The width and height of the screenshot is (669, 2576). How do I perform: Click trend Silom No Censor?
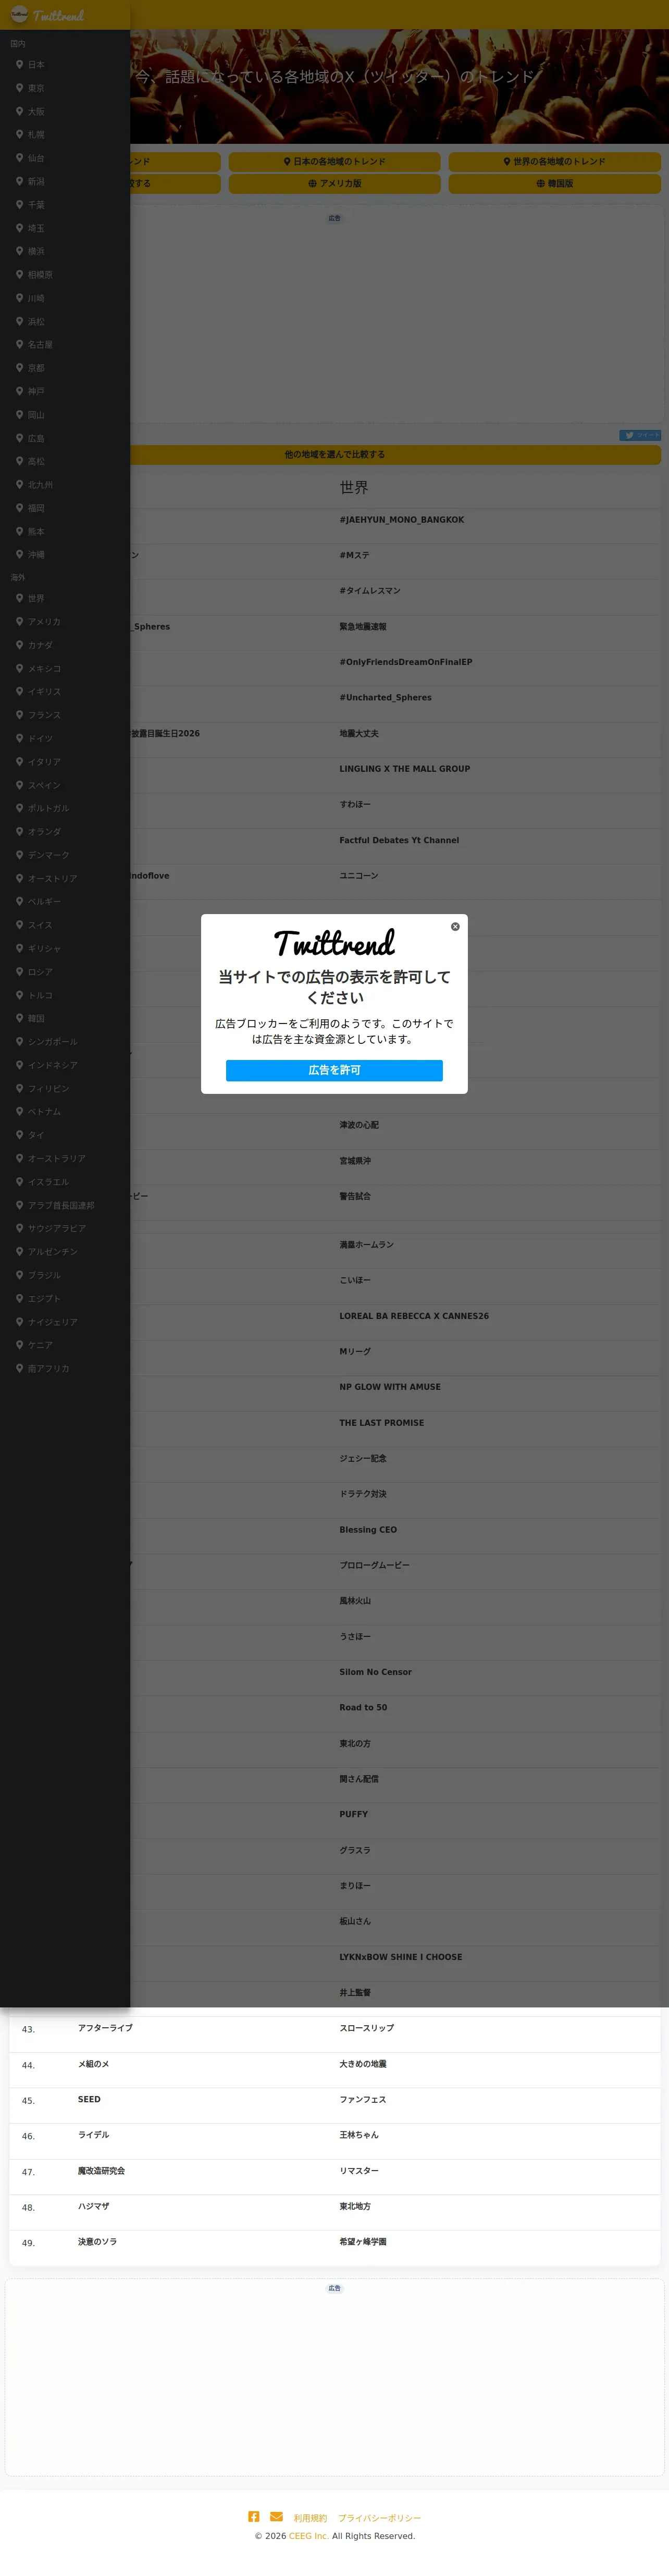375,1672
